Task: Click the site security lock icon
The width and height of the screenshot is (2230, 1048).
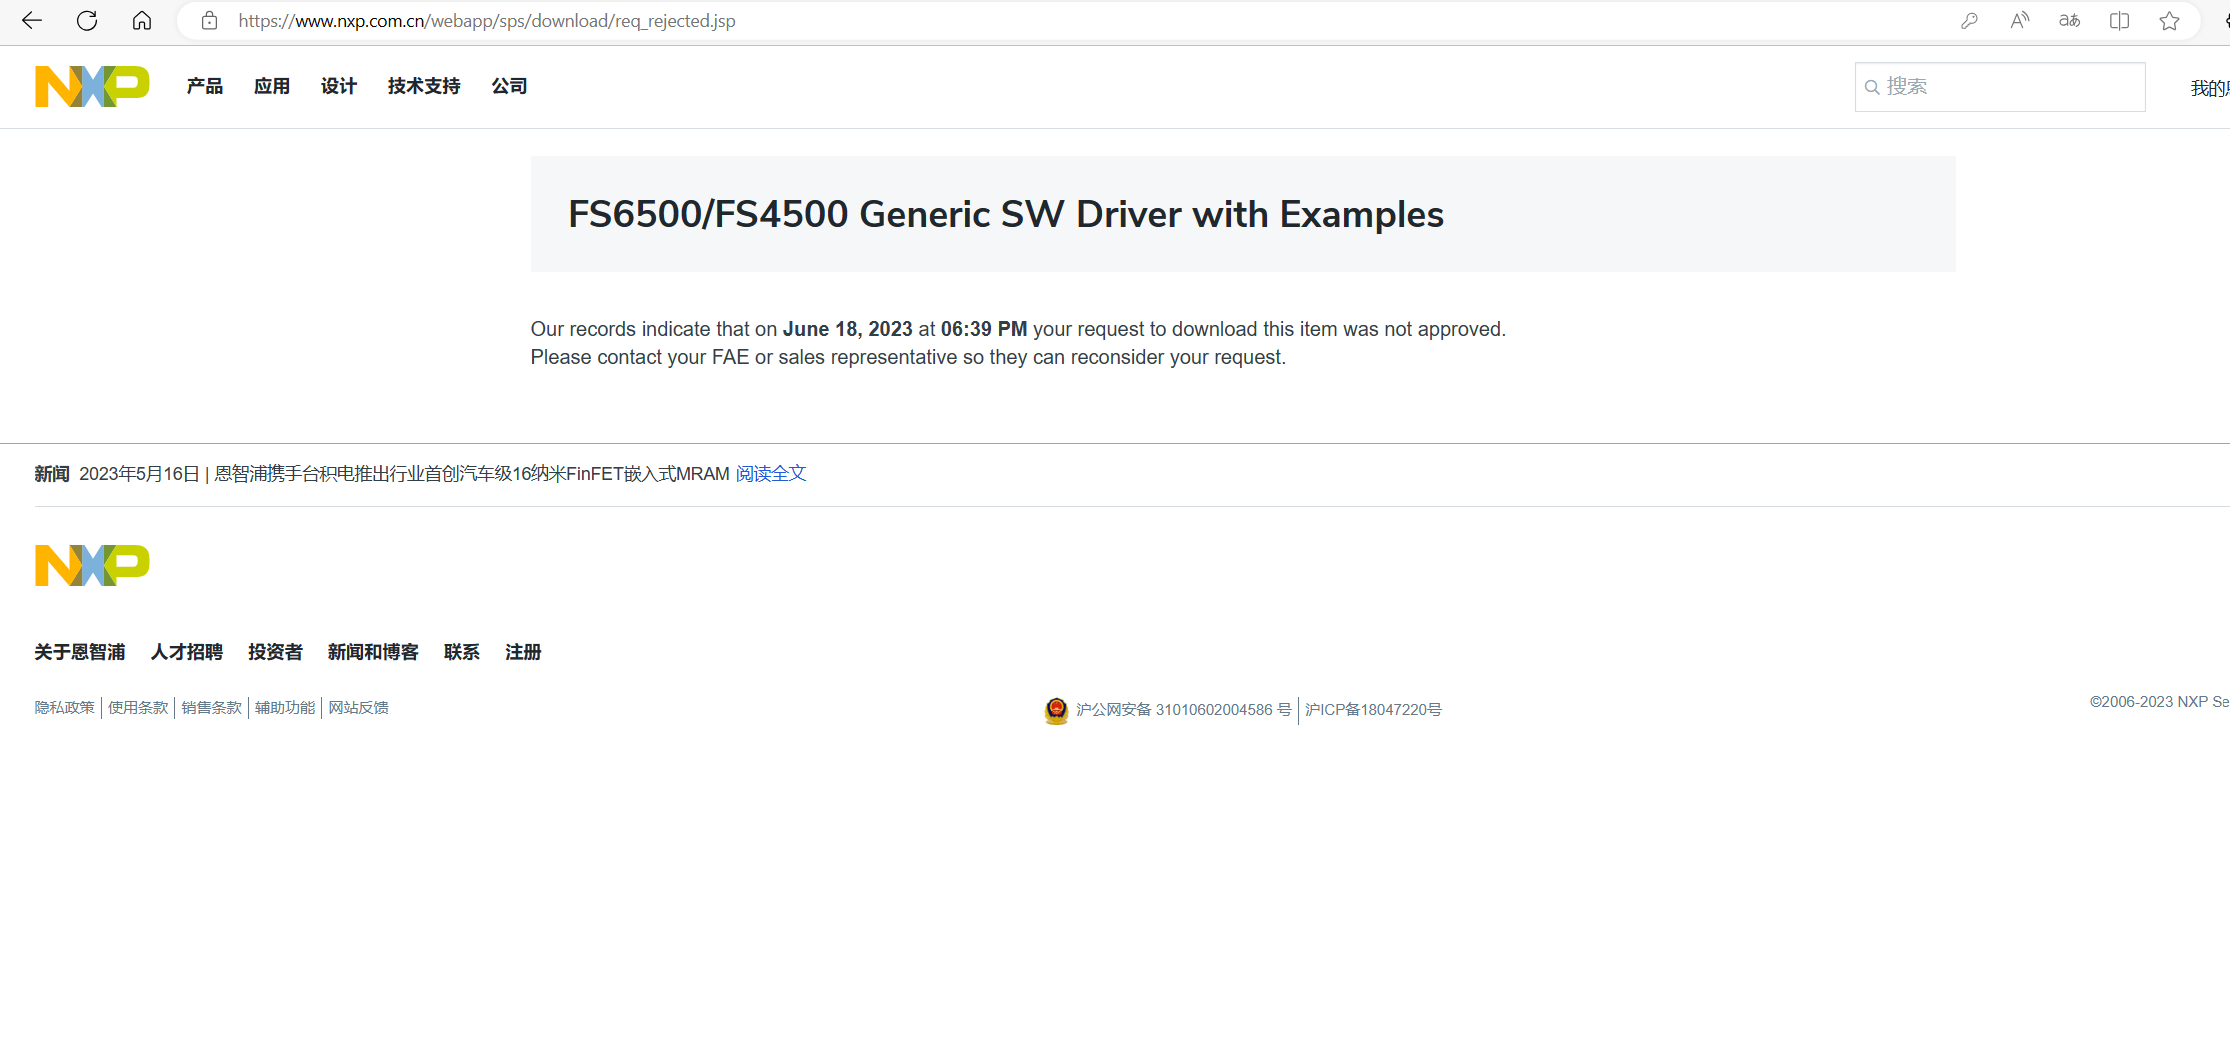Action: click(x=209, y=20)
